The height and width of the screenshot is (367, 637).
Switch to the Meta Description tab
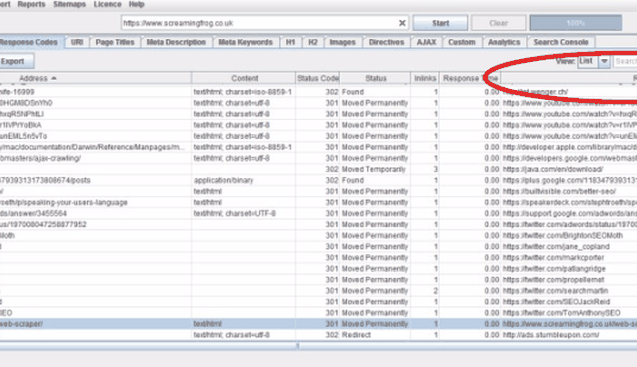point(176,42)
